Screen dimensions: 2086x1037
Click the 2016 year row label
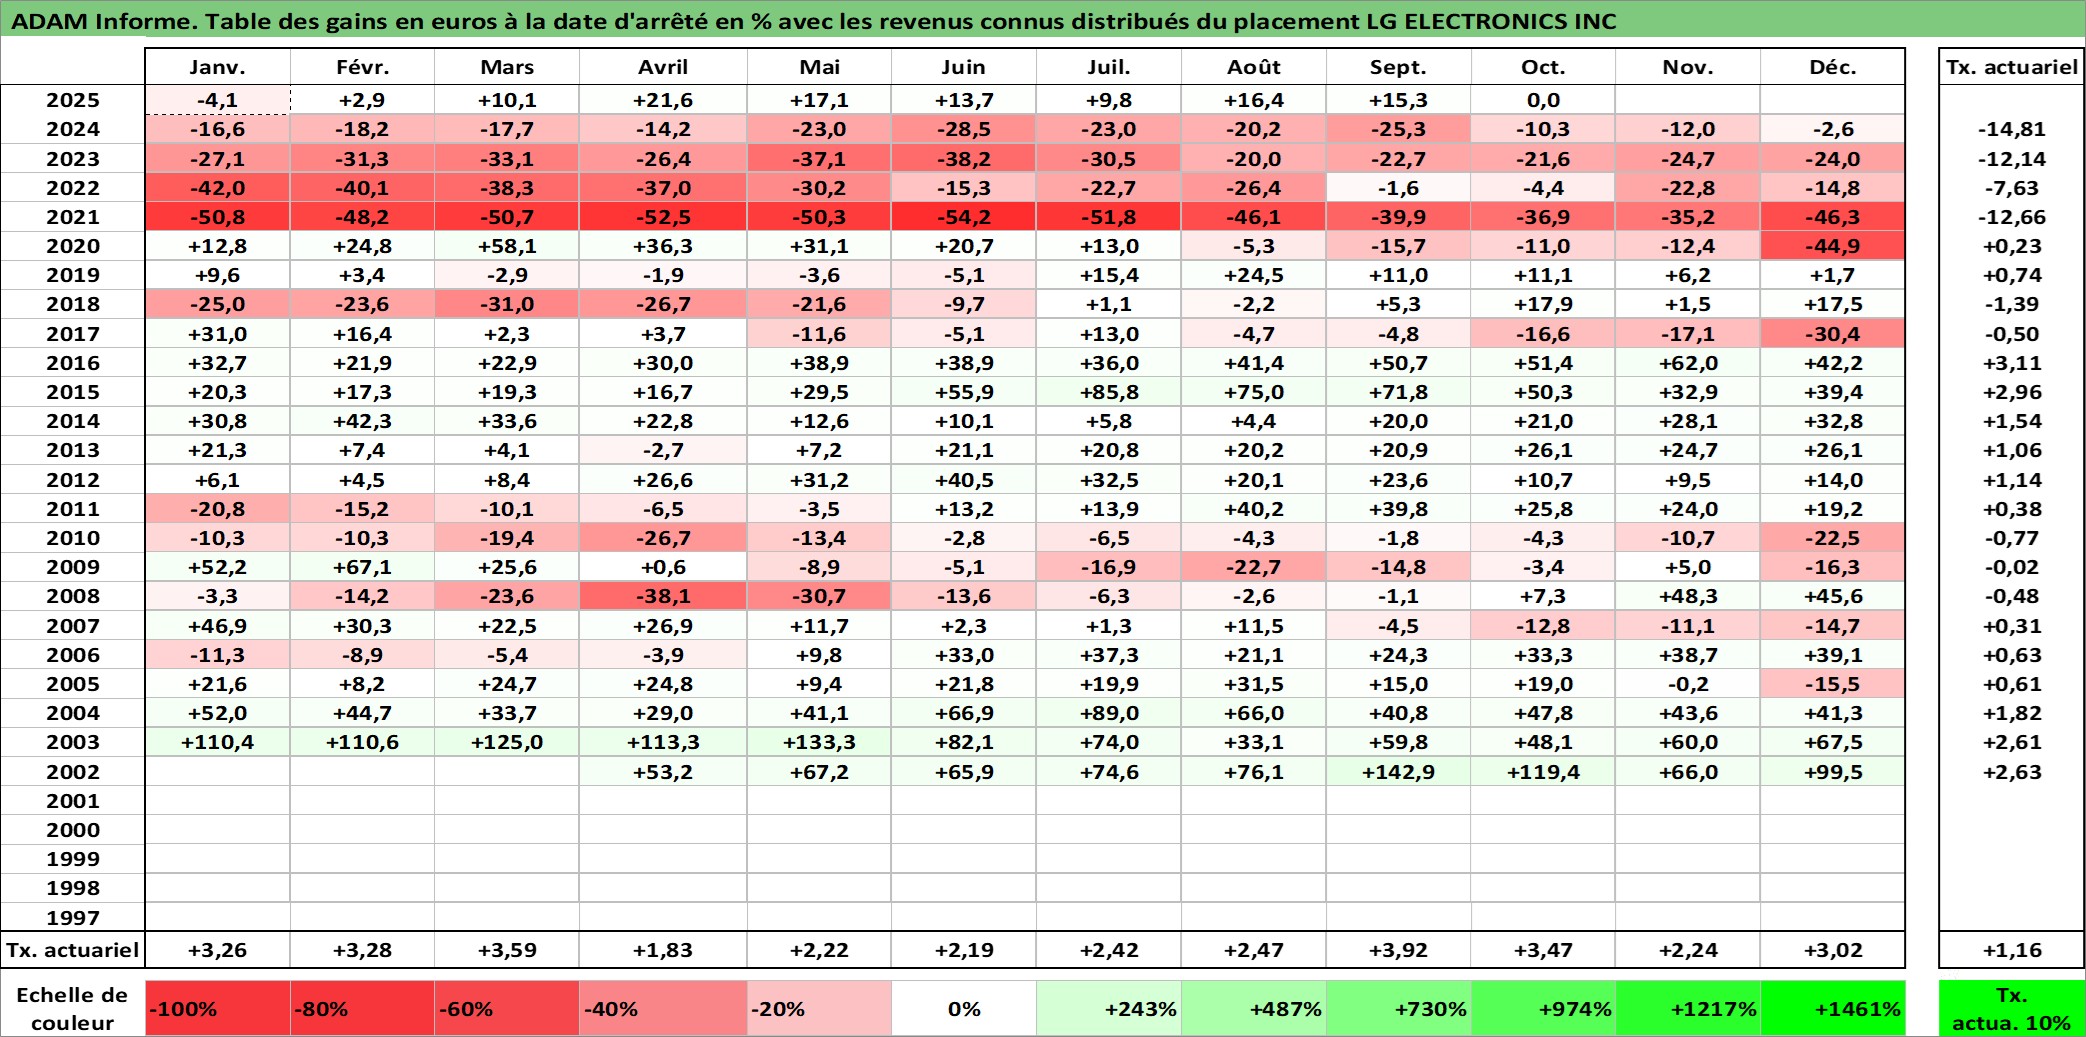[x=73, y=363]
